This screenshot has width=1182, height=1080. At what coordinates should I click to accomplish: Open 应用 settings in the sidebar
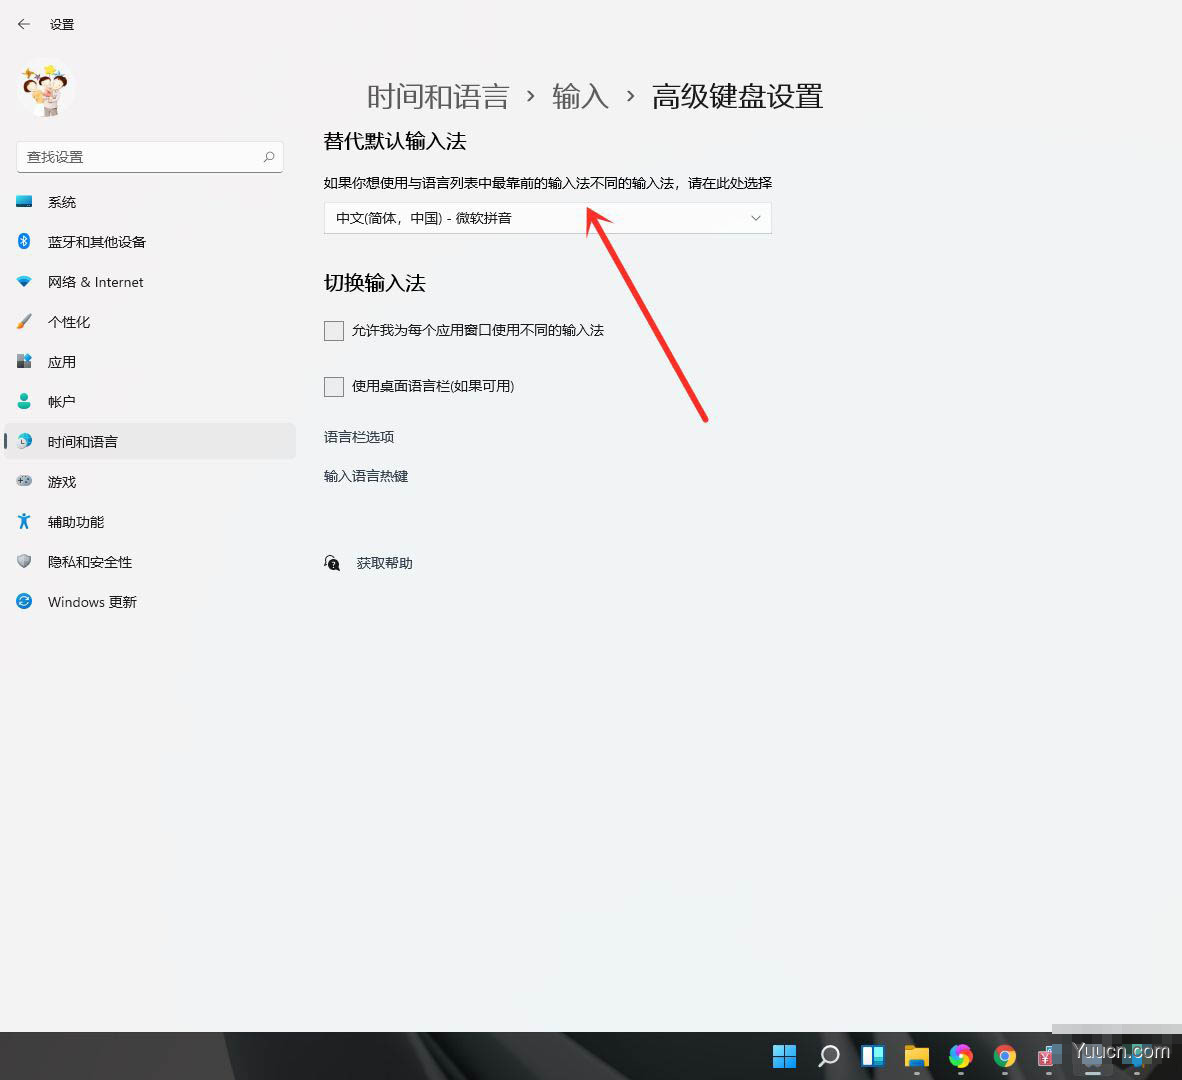149,362
